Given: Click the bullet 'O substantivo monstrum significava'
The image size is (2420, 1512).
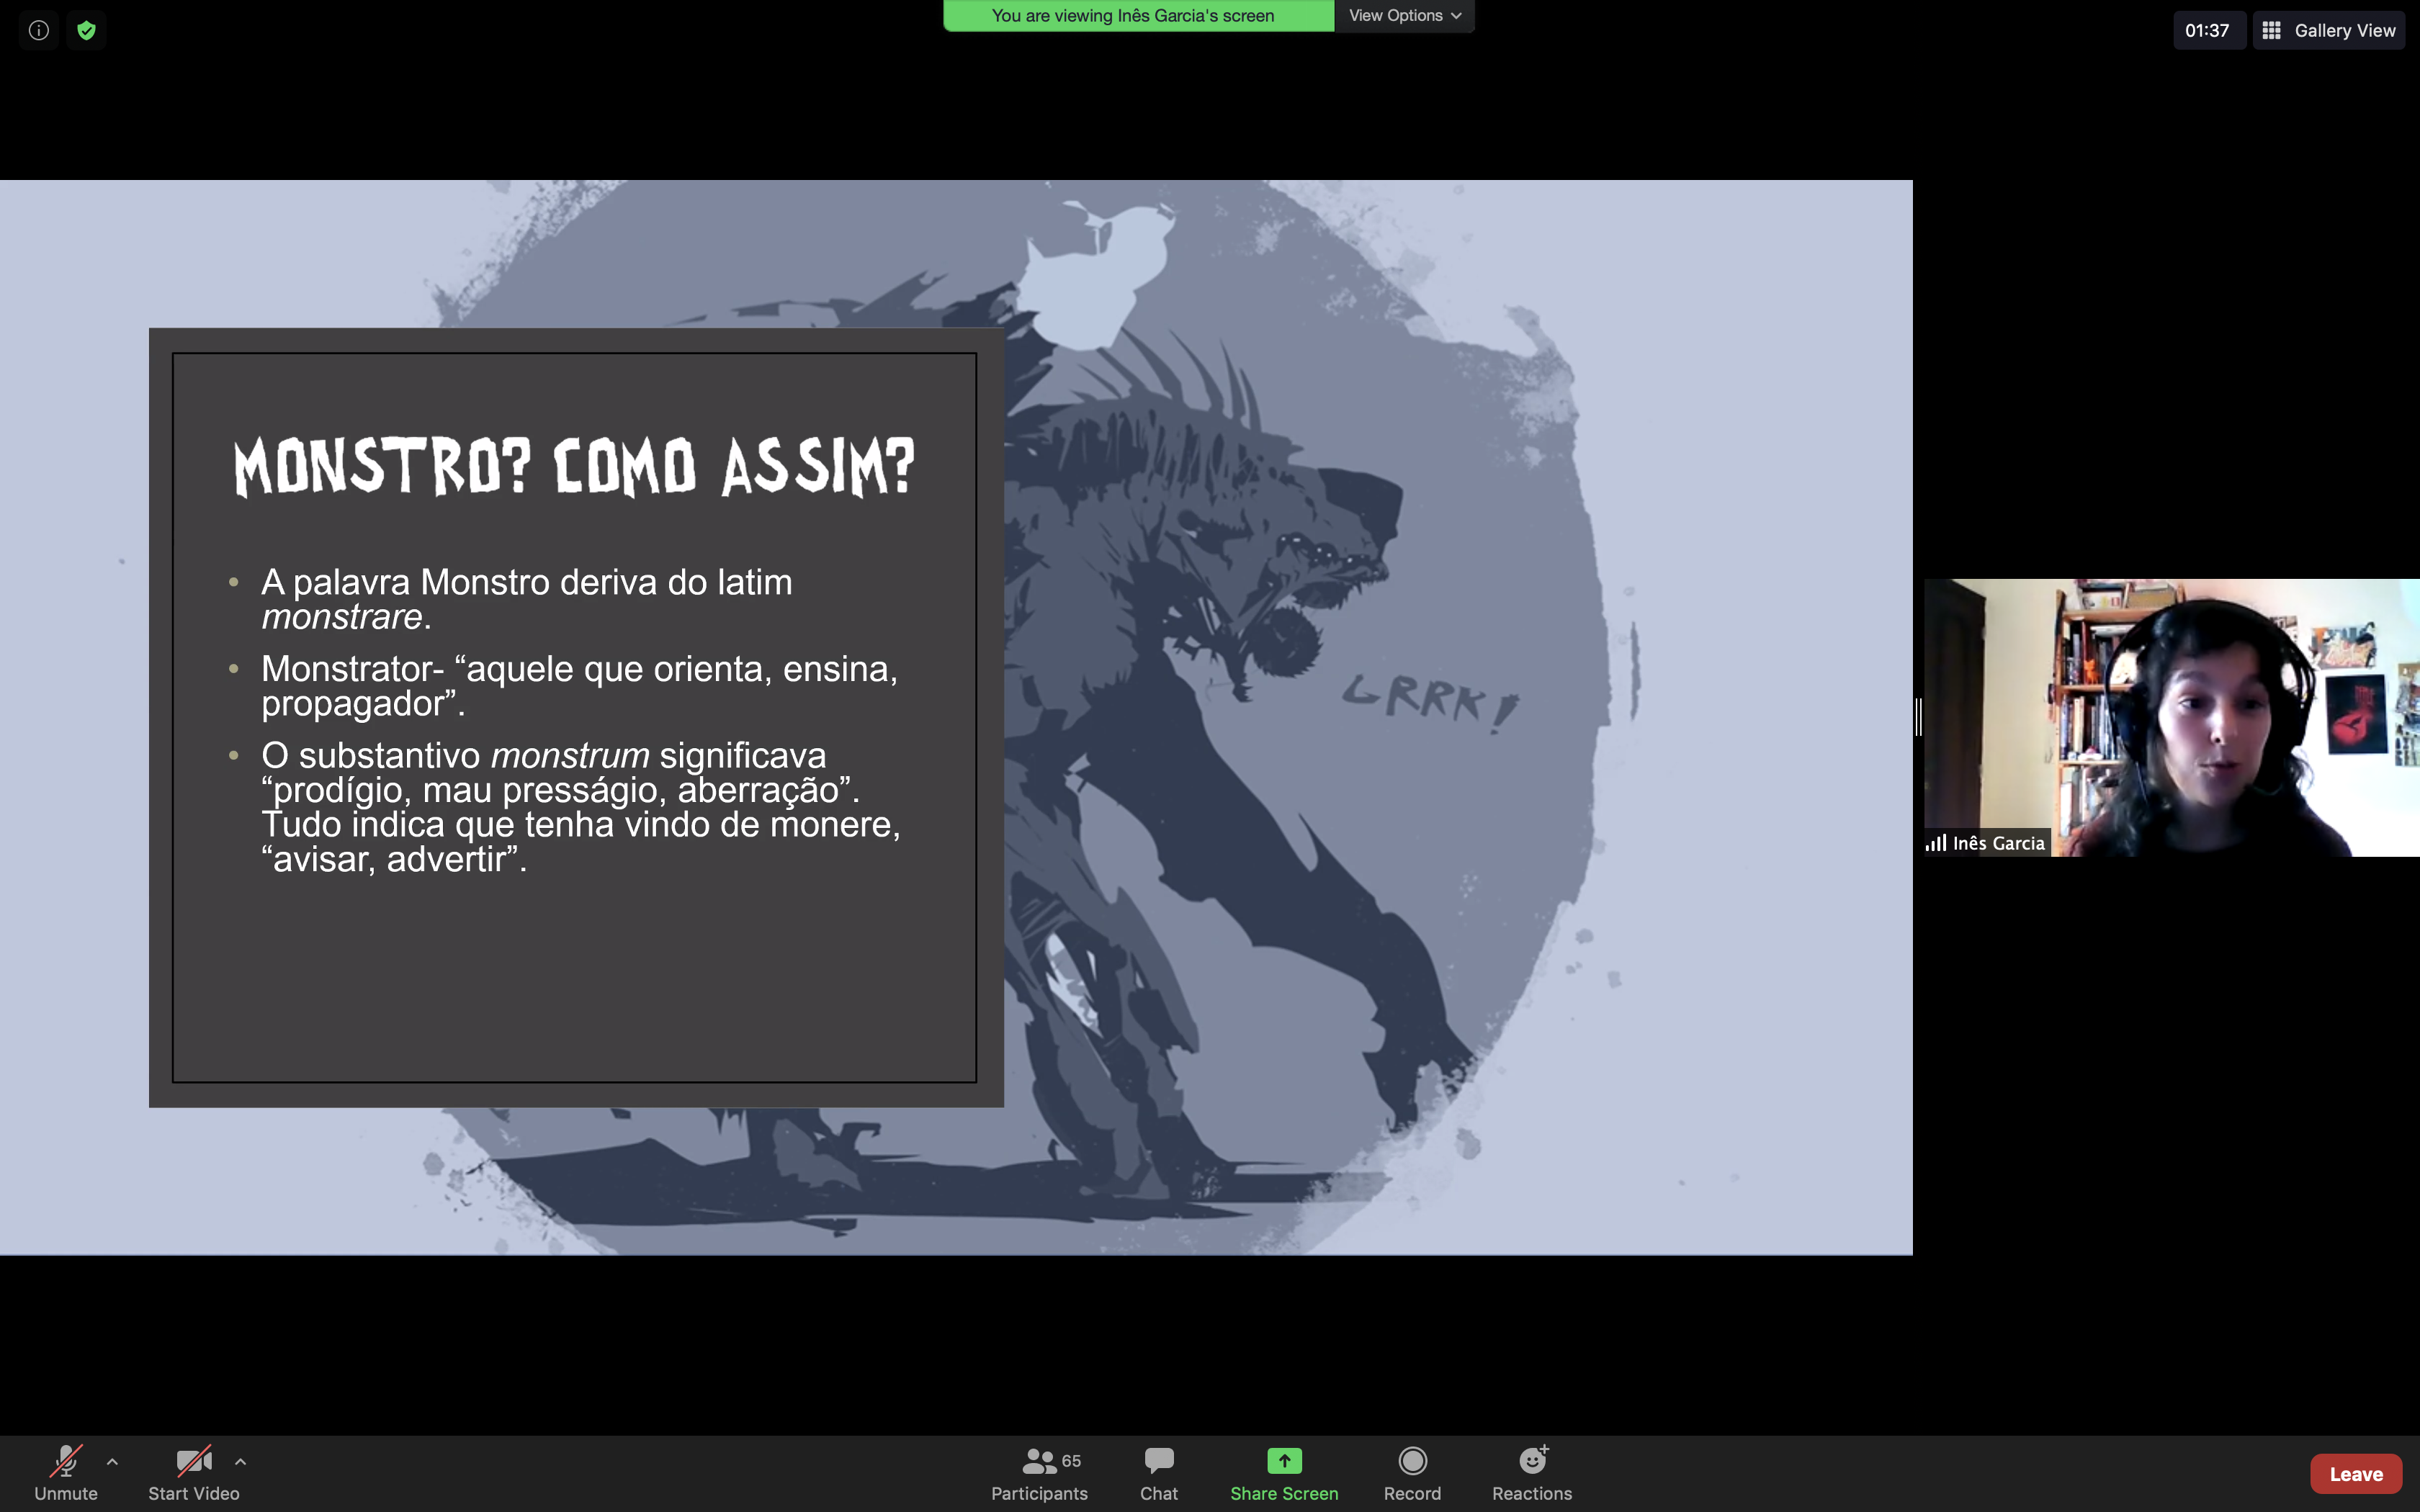Looking at the screenshot, I should click(580, 807).
